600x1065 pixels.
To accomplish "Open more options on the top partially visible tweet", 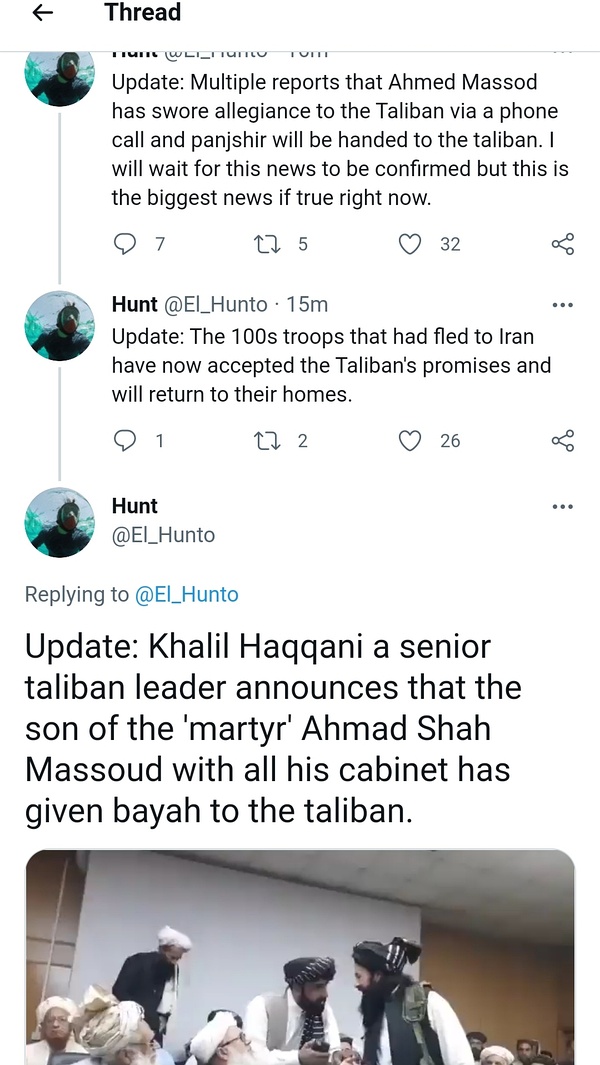I will point(563,50).
